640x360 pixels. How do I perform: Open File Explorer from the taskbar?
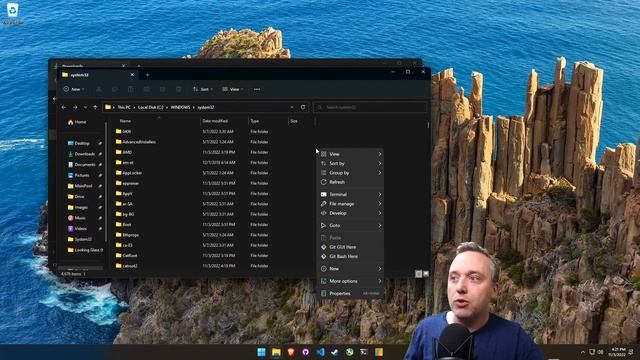point(276,352)
